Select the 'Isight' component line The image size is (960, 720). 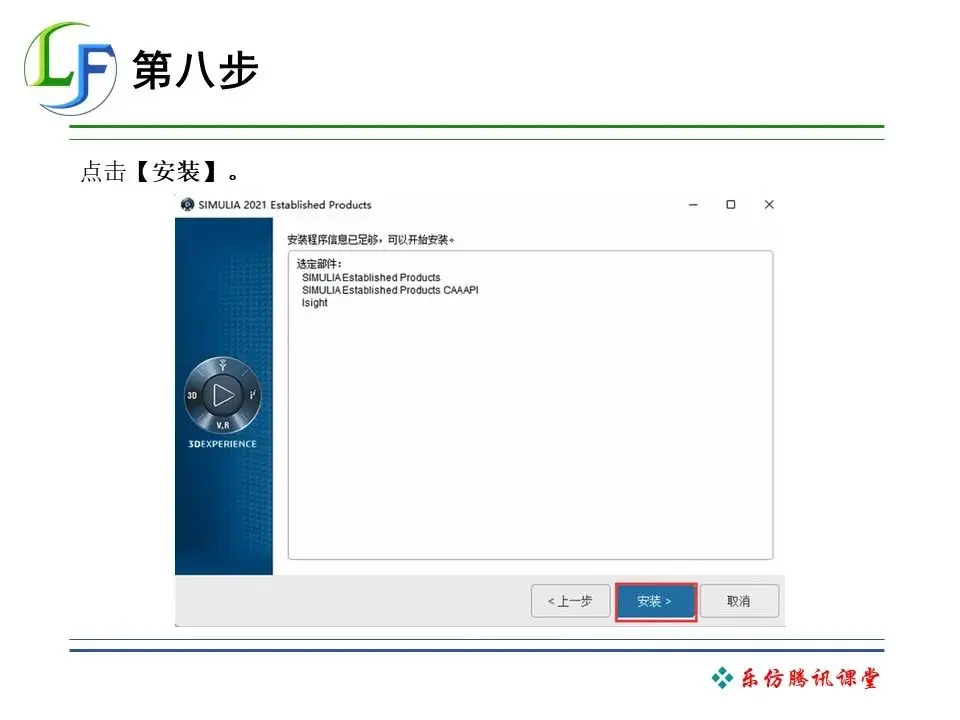(x=315, y=303)
